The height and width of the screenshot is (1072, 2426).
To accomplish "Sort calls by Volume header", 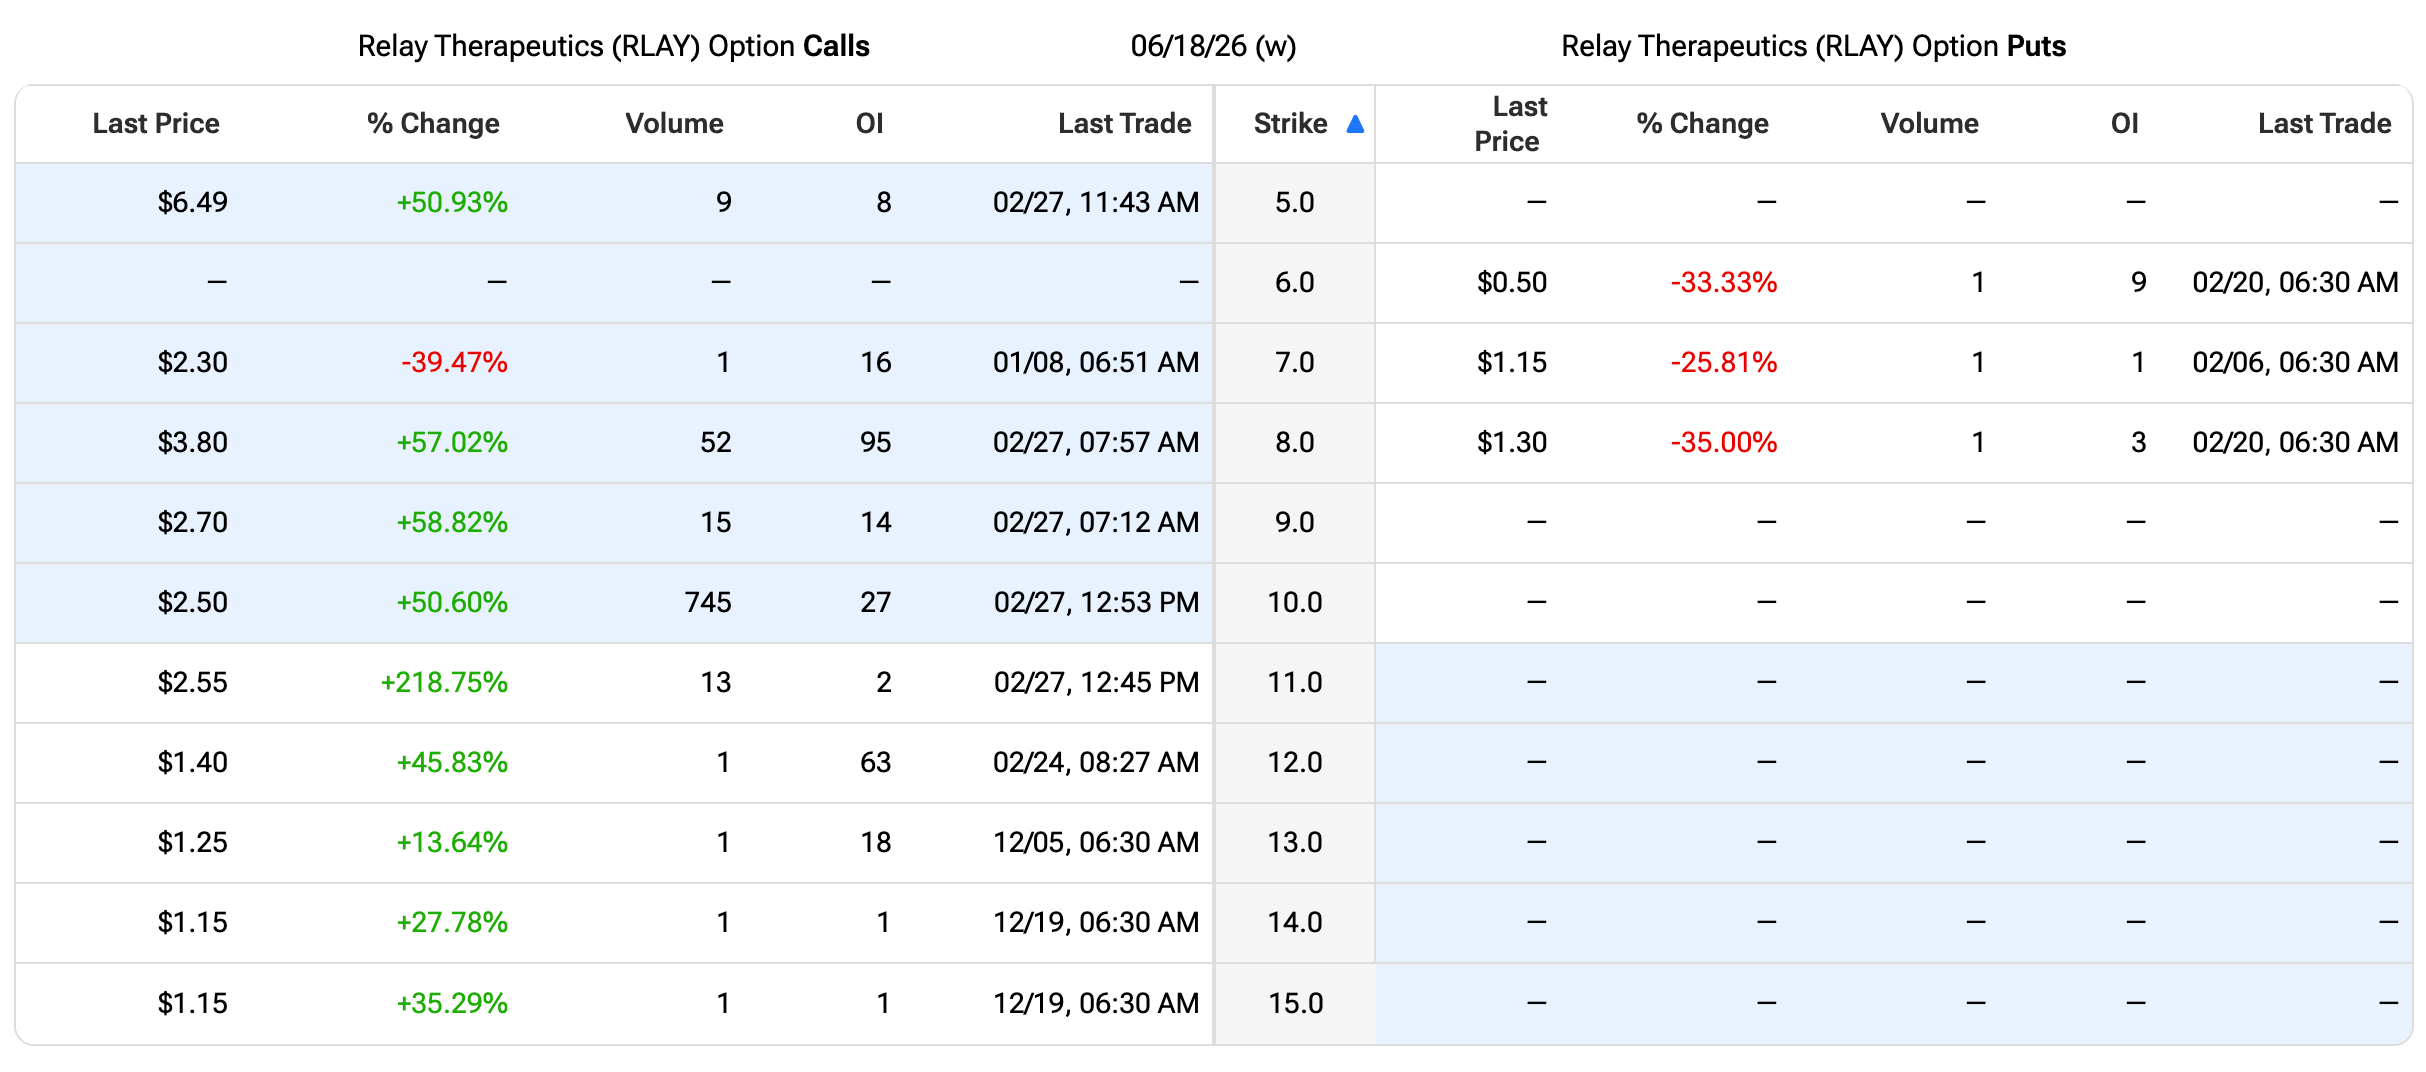I will click(x=674, y=124).
